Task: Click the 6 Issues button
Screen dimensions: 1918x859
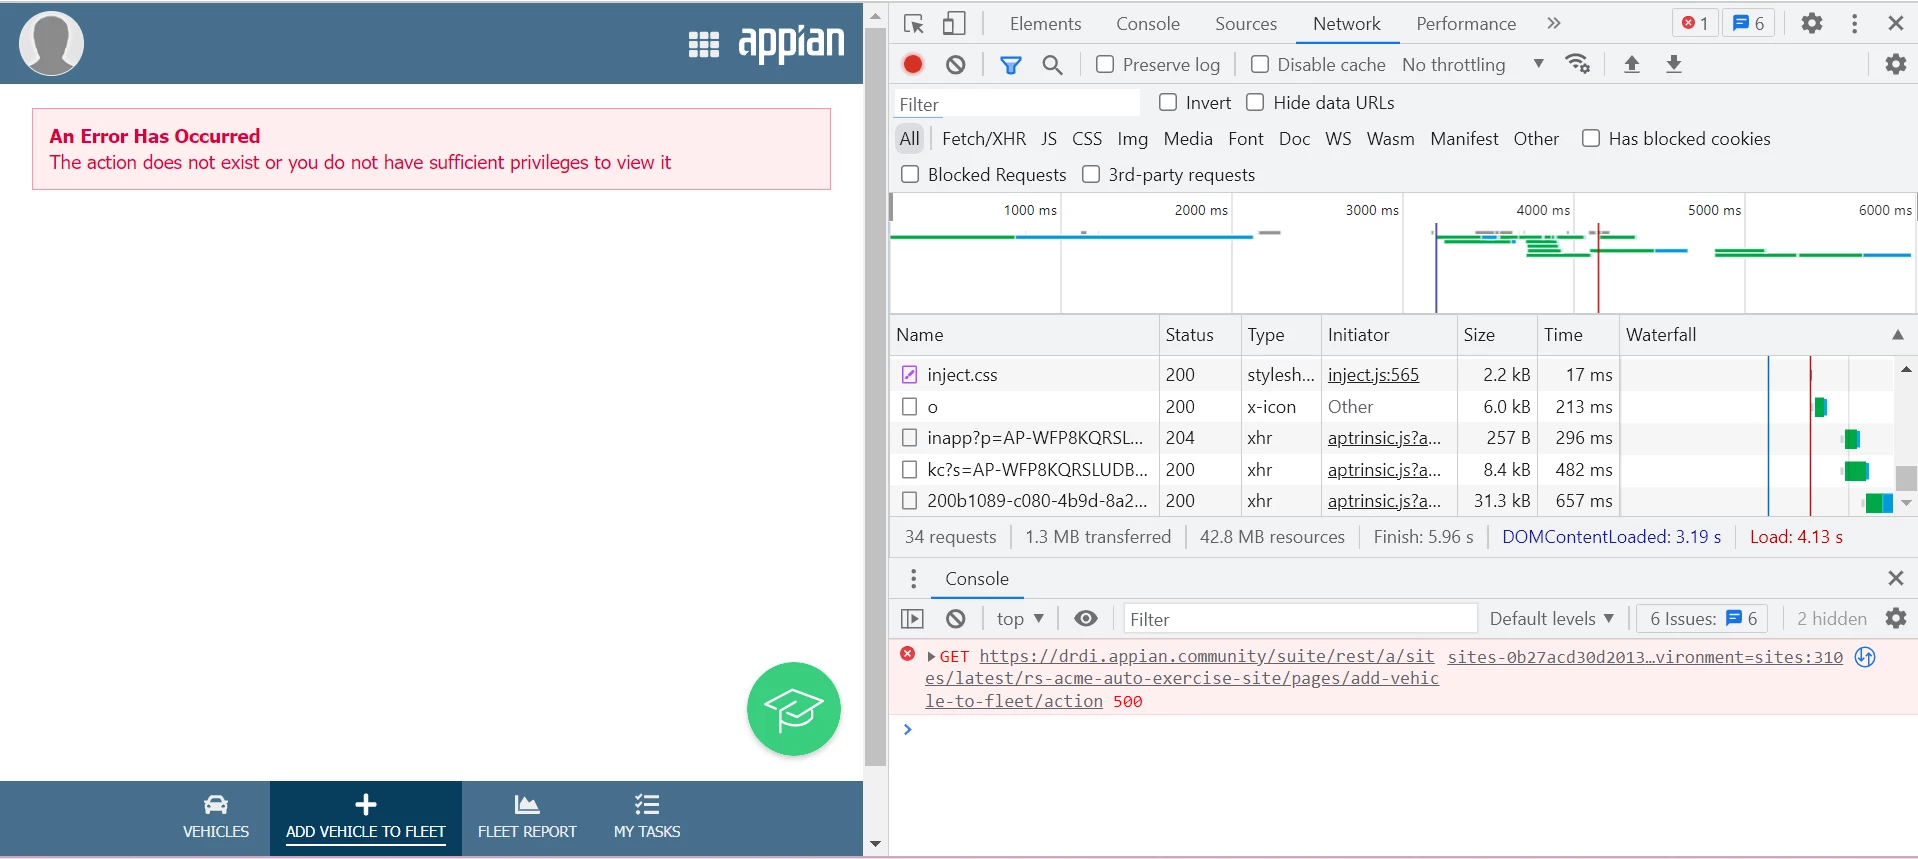Action: coord(1703,619)
